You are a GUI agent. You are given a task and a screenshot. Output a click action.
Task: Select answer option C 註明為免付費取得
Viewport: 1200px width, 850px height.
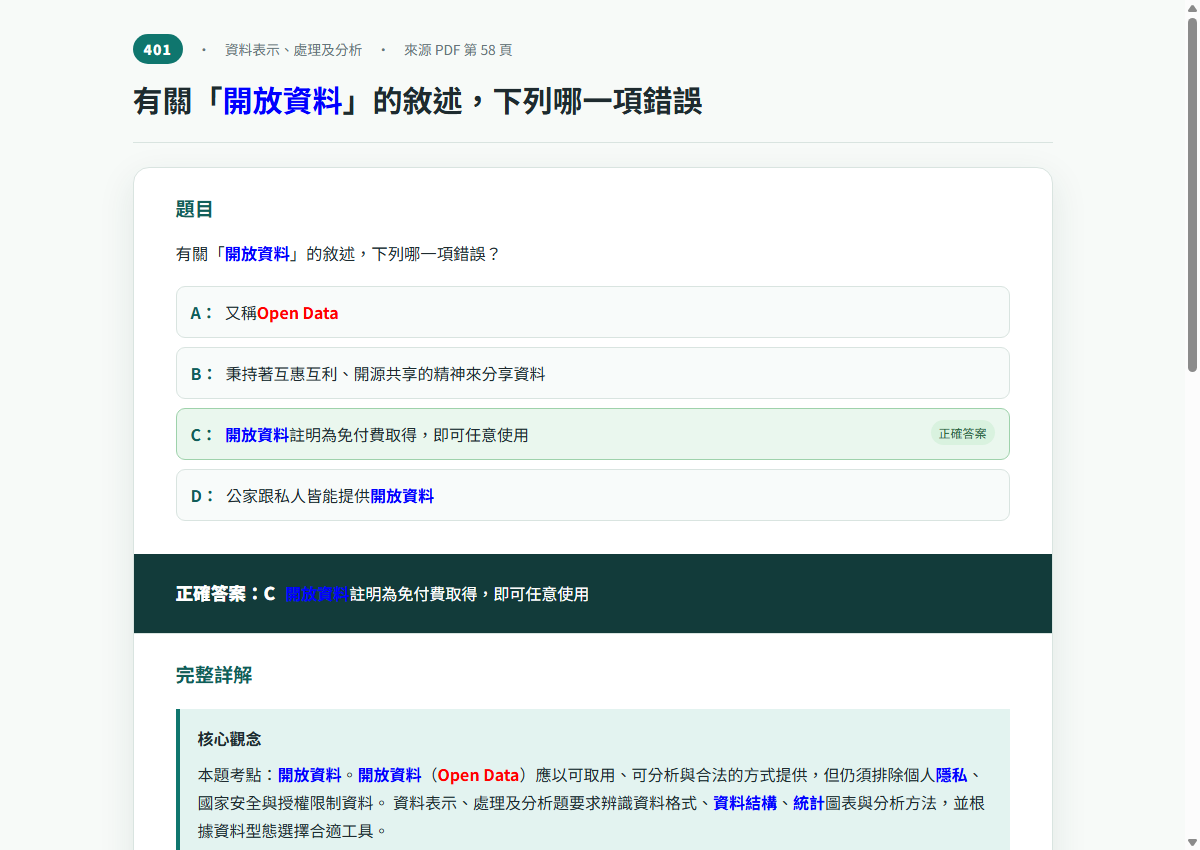(592, 434)
